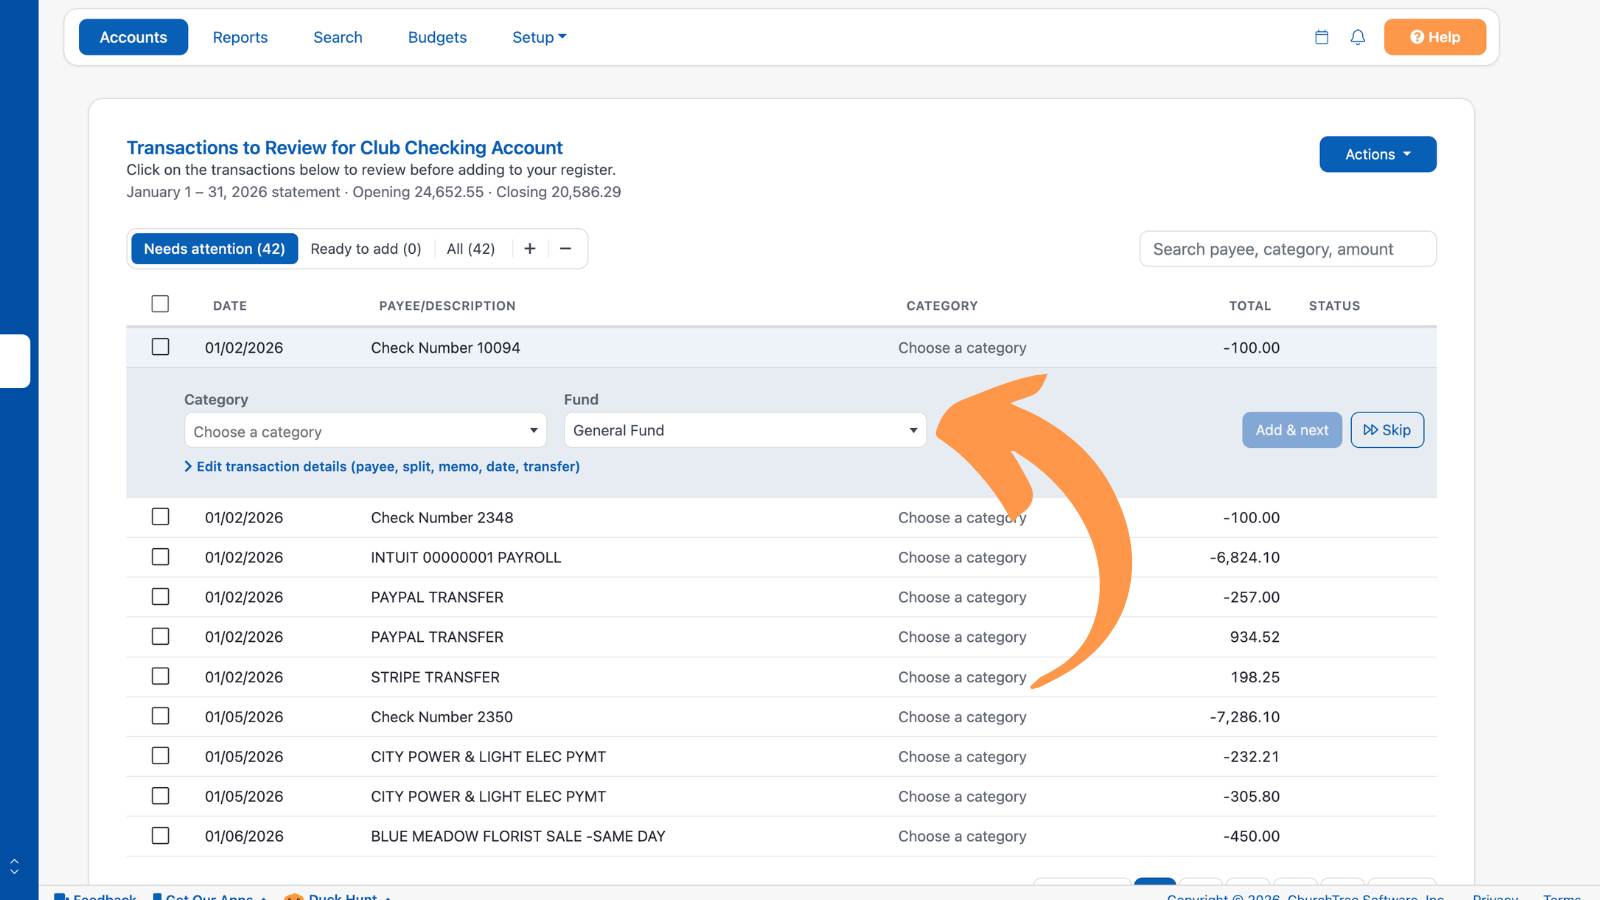Switch to All (42) tab
Screen dimensions: 1600x900
point(471,249)
